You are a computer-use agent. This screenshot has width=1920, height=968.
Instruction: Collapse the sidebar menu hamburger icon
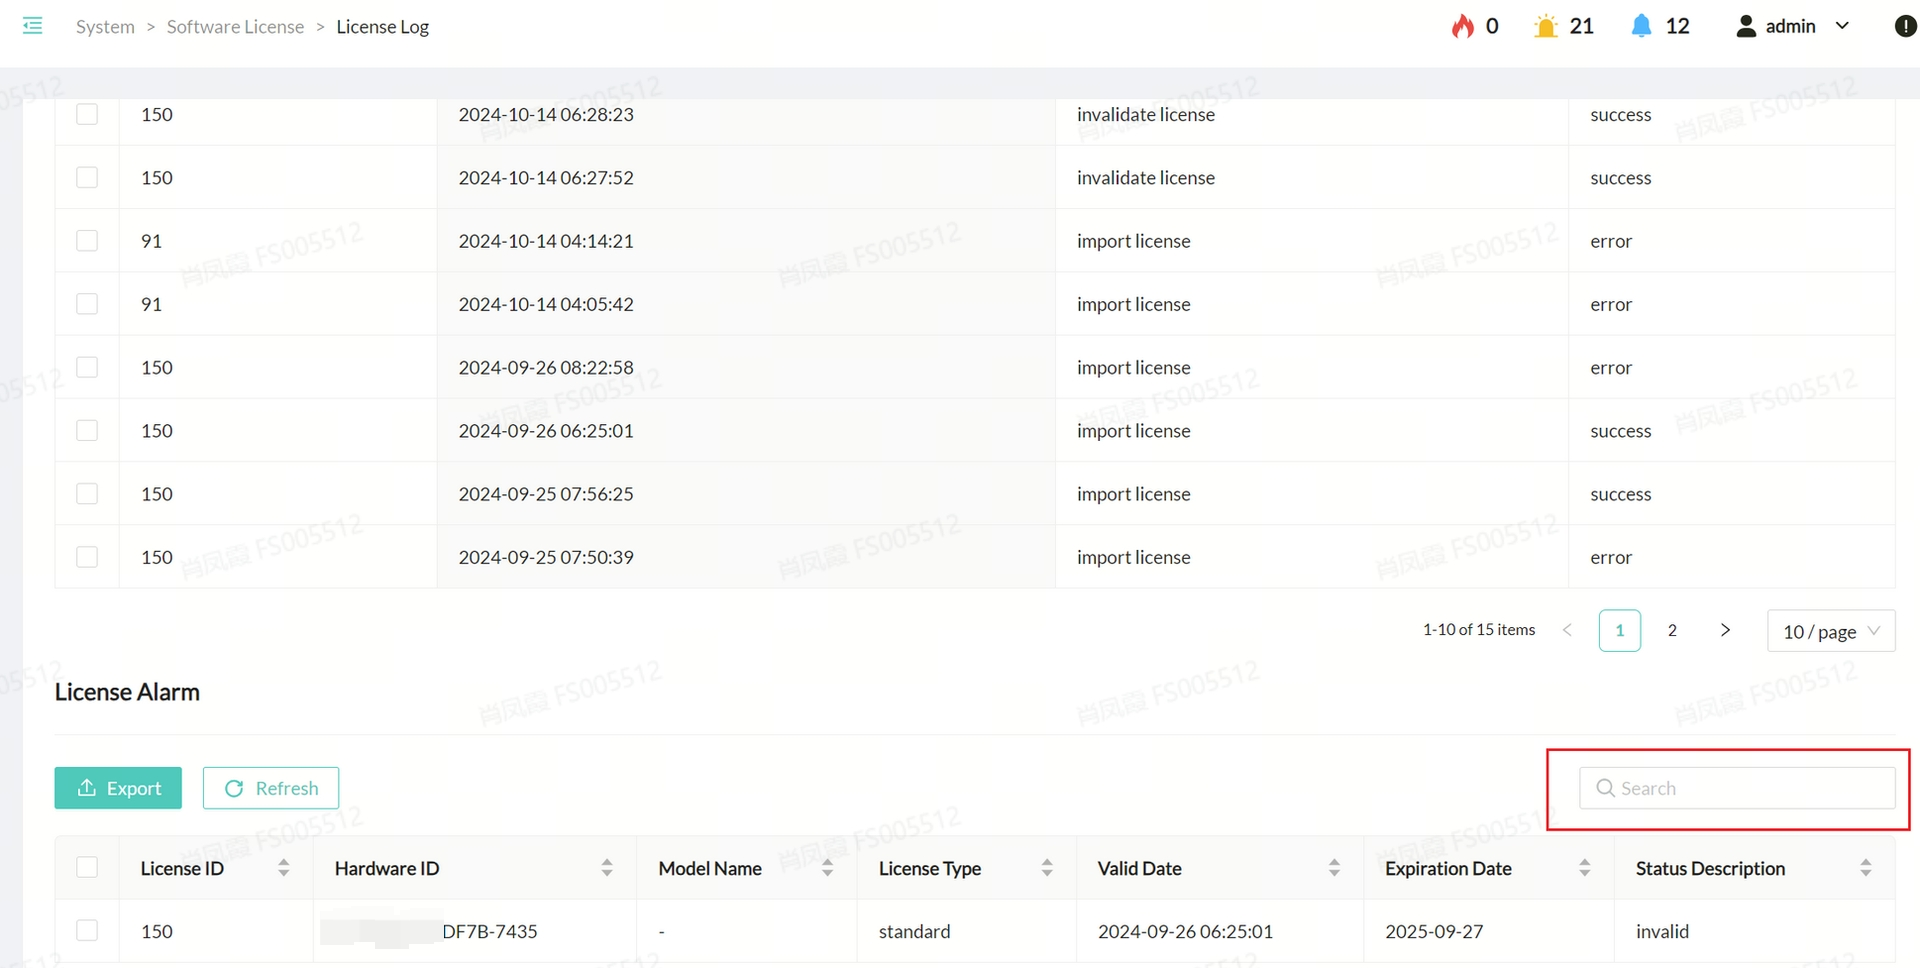pos(32,26)
